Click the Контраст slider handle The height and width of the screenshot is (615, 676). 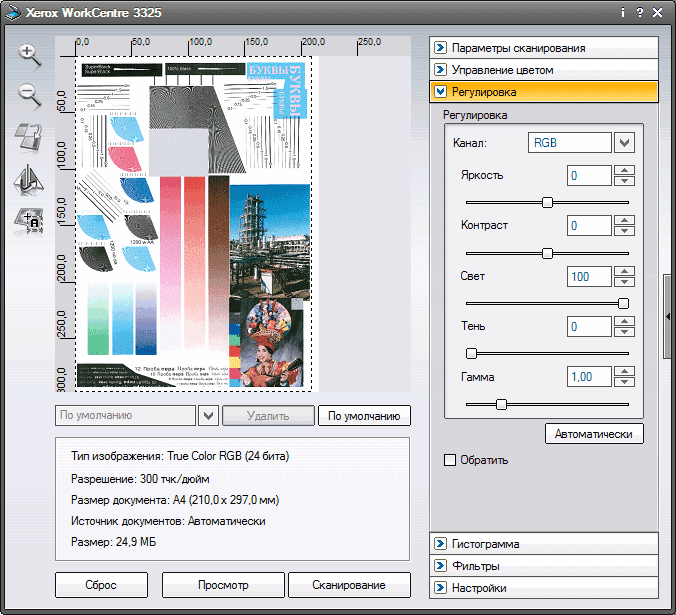coord(547,253)
